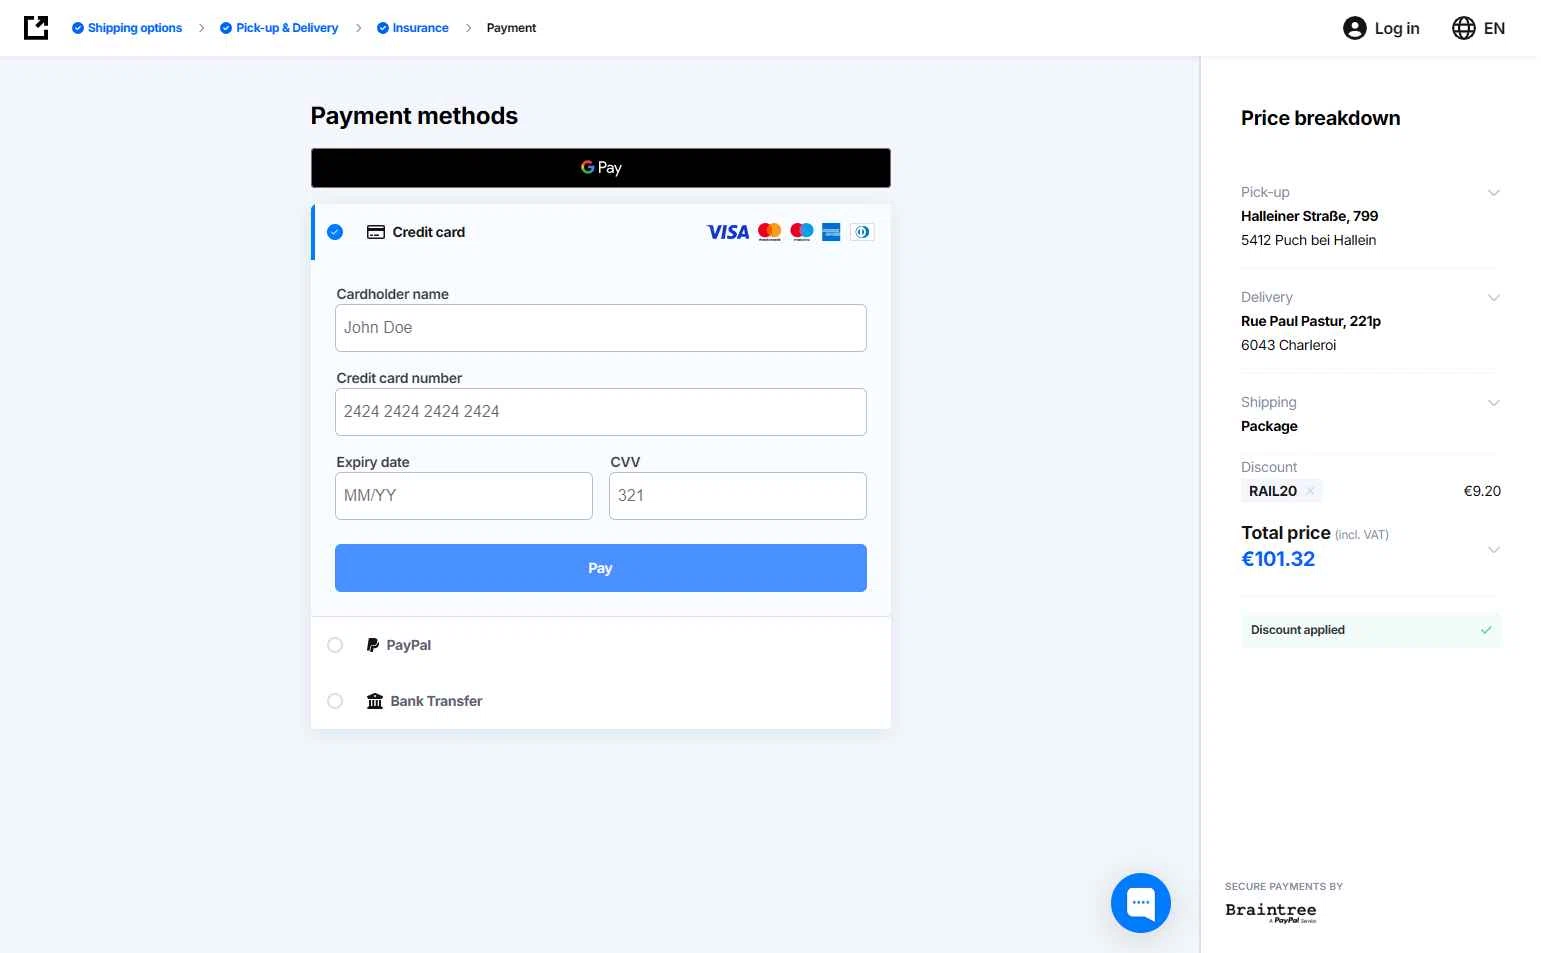Expand the Shipping Package section
Image resolution: width=1541 pixels, height=953 pixels.
click(x=1493, y=402)
